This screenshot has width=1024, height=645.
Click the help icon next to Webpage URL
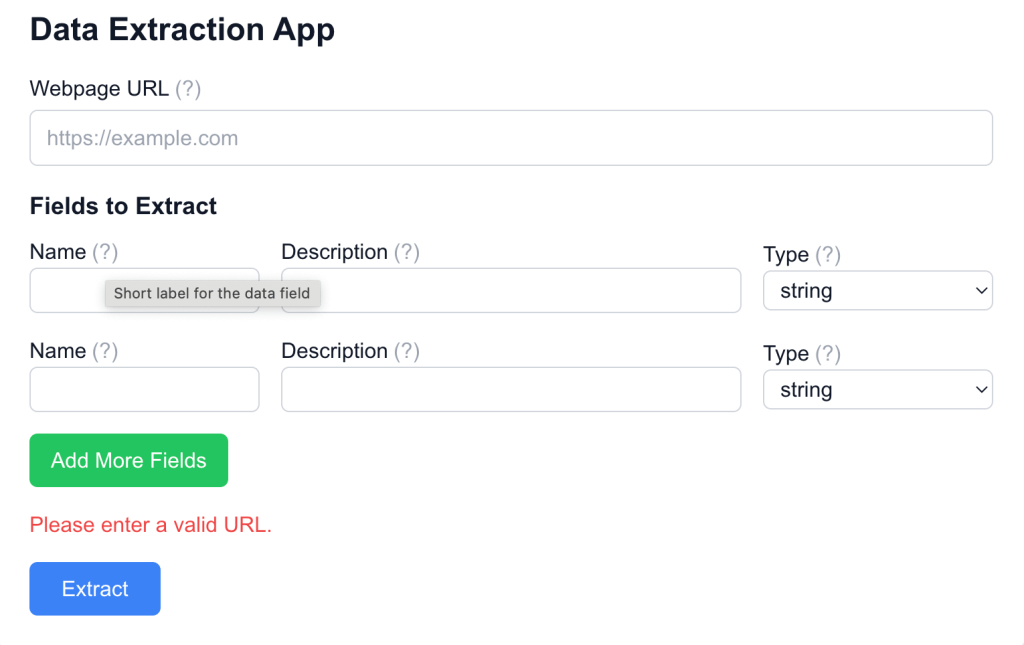(x=188, y=89)
